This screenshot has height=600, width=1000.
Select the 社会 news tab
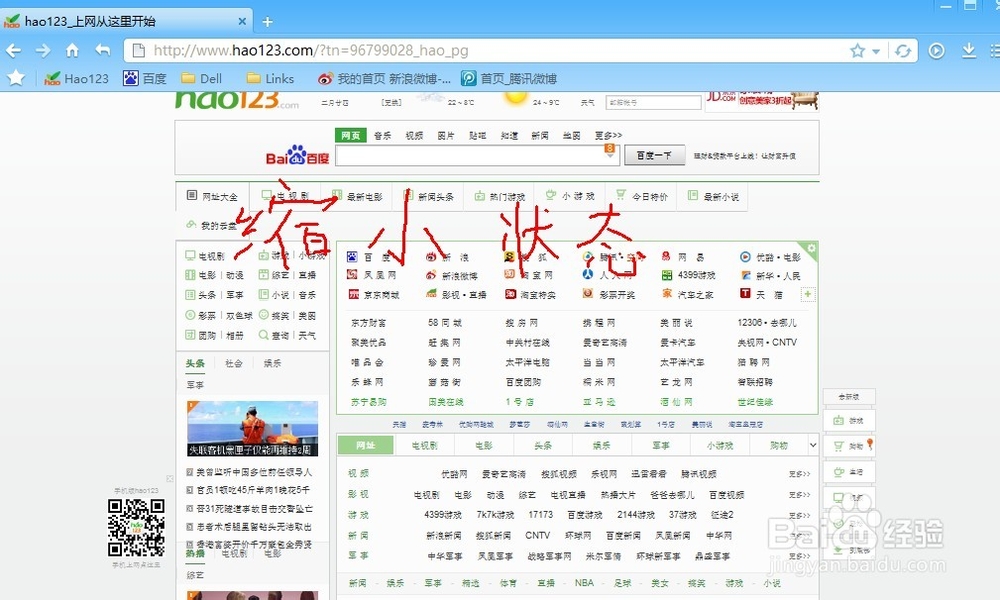[x=233, y=363]
